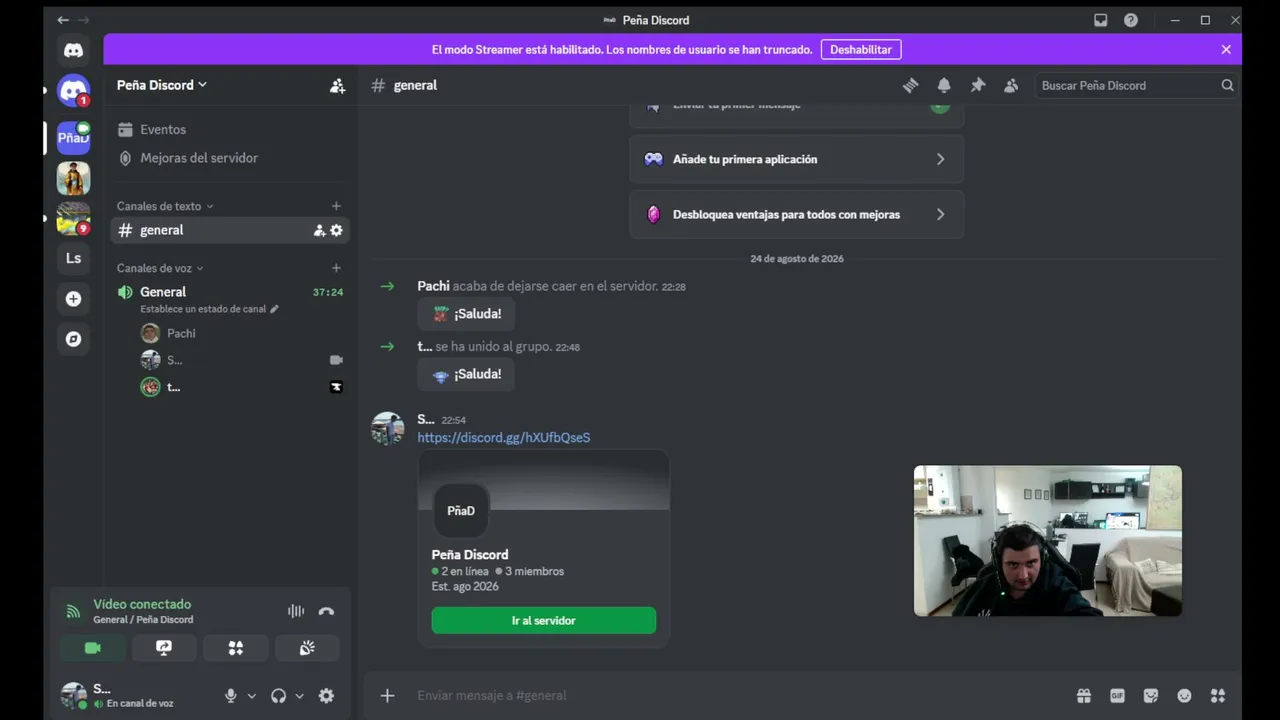
Task: Show pinned messages in general channel
Action: (978, 86)
